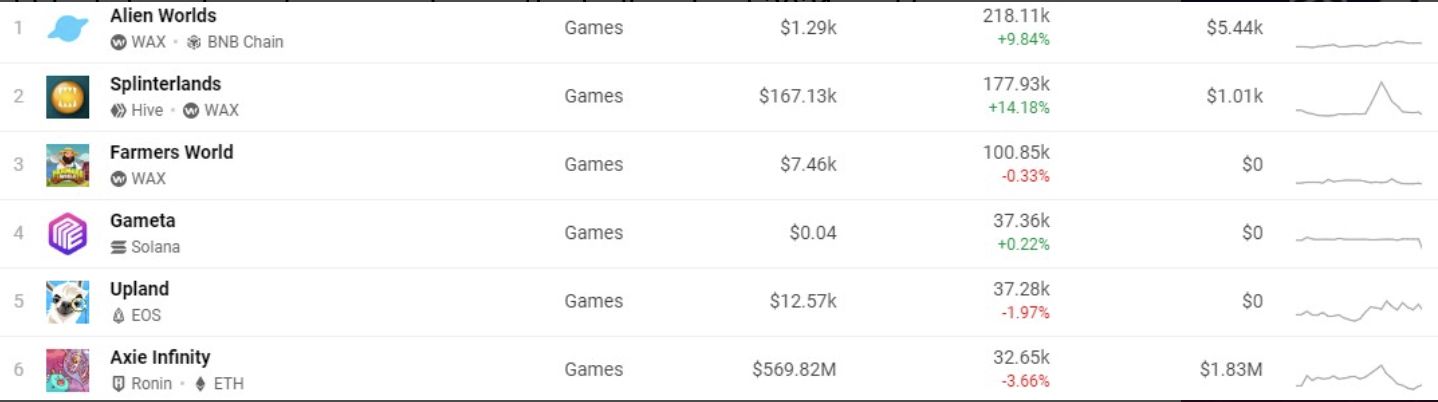The width and height of the screenshot is (1438, 402).
Task: Click the Upland llama logo icon
Action: [67, 302]
